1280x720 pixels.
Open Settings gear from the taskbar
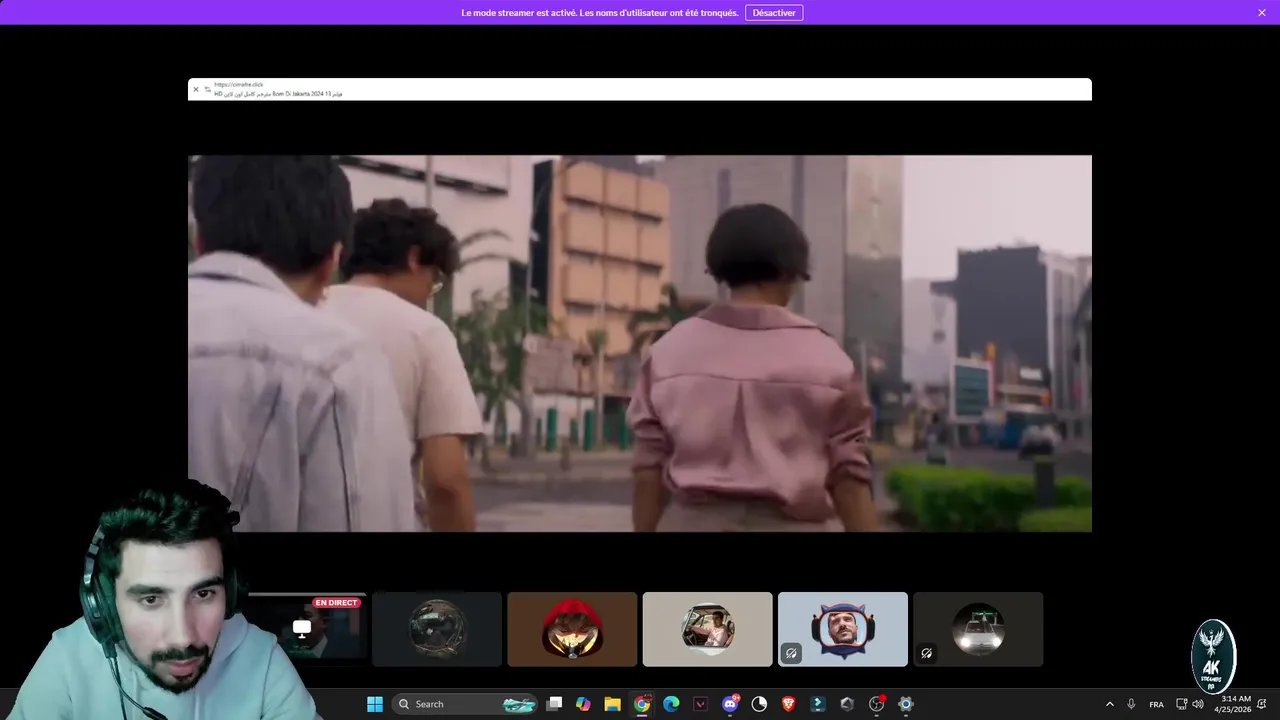pos(906,704)
